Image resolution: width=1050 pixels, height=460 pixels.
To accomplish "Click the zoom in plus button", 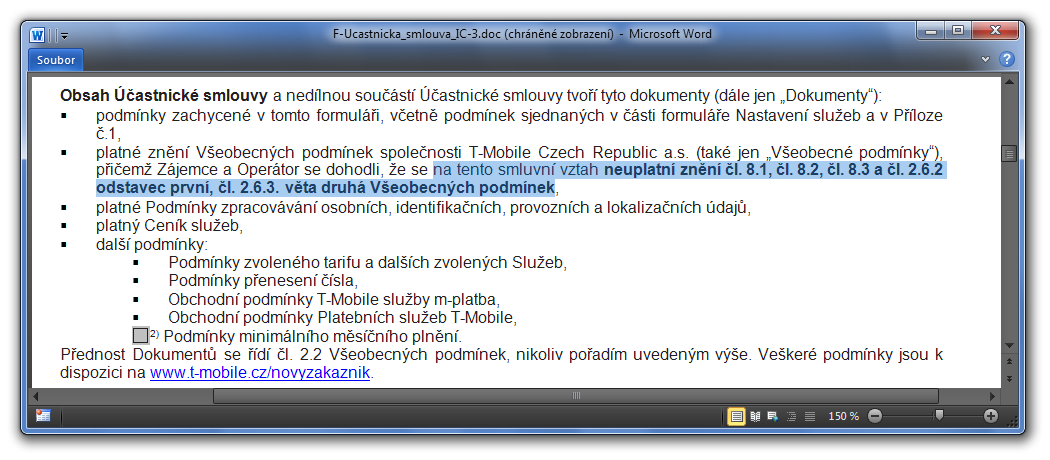I will [991, 416].
